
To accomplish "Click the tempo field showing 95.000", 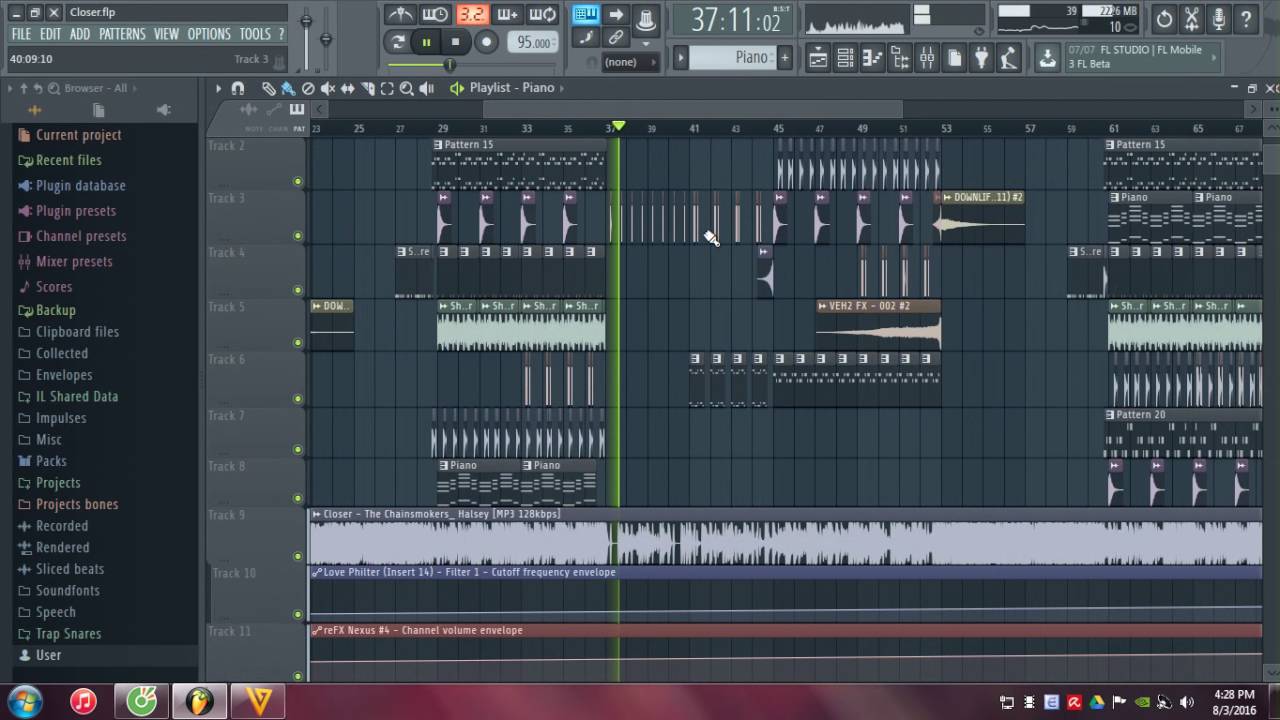I will (x=533, y=42).
